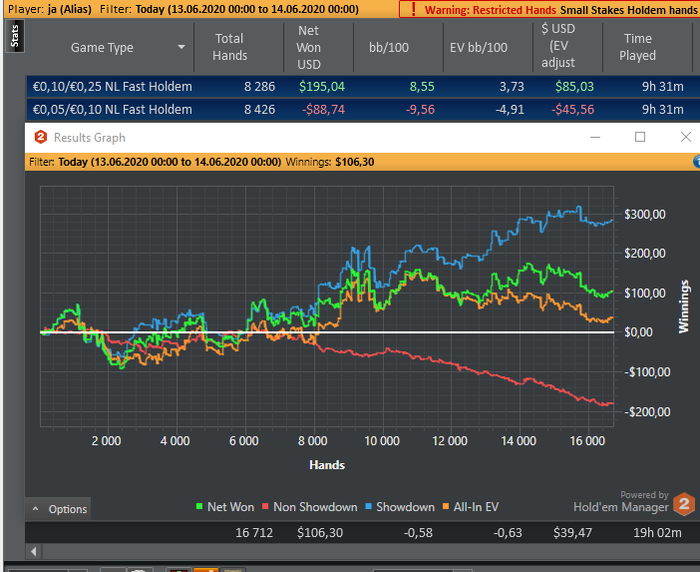Screen dimensions: 700x572
Task: Click the 8,55 bb/100 value
Action: pyautogui.click(x=422, y=87)
